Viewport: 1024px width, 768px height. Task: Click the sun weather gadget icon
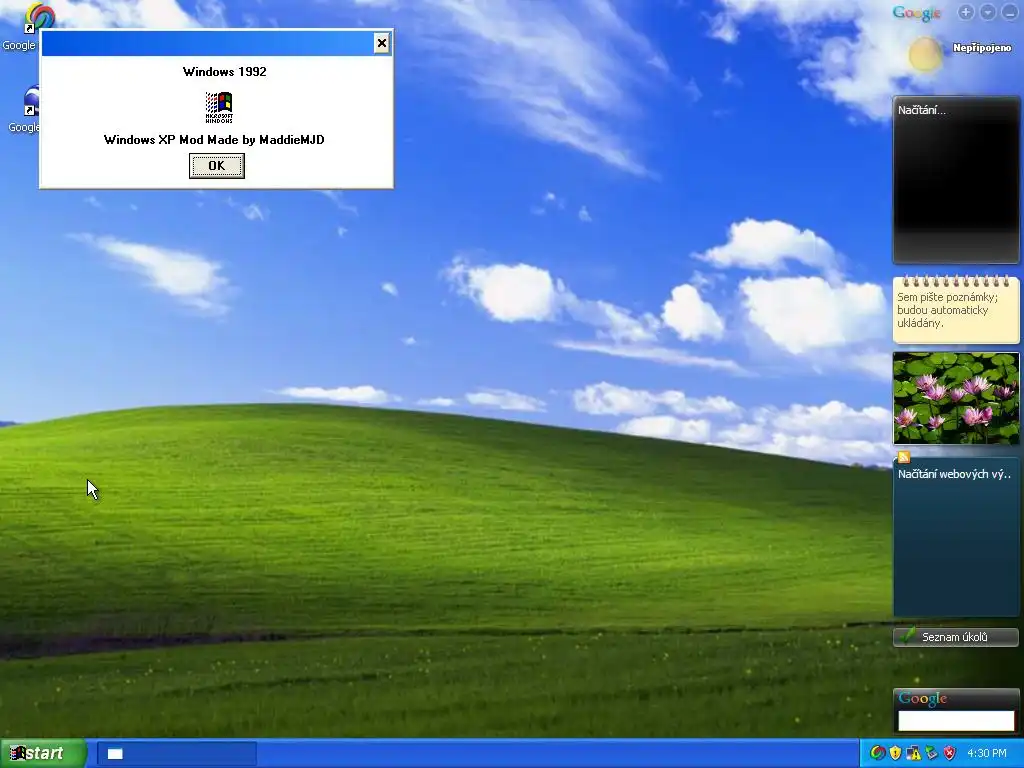coord(925,54)
